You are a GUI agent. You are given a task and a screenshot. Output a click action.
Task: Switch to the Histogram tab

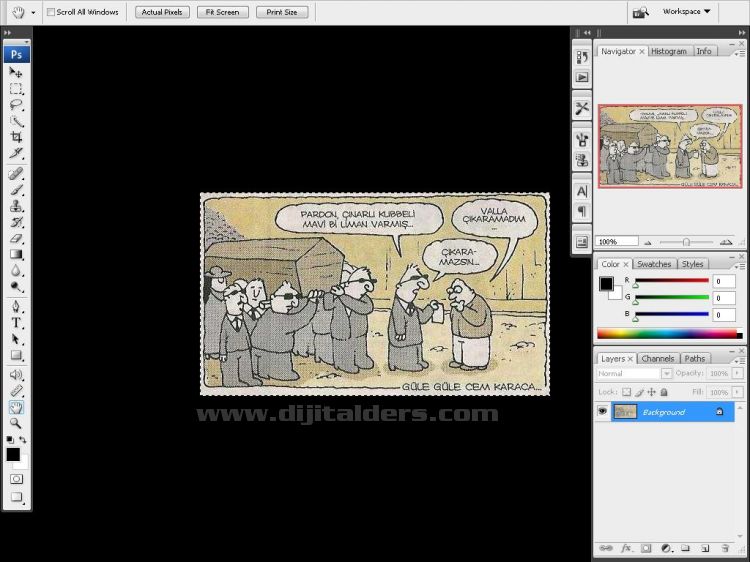pyautogui.click(x=669, y=51)
